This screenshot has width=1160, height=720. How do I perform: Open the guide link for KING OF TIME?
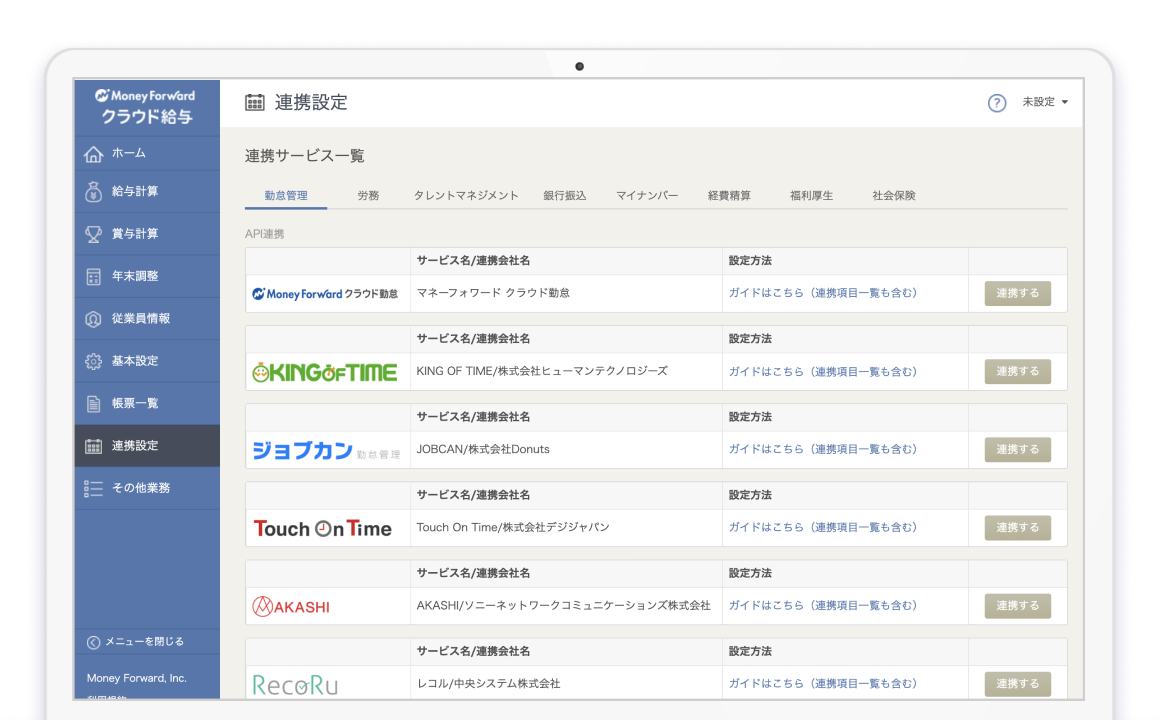pos(823,371)
